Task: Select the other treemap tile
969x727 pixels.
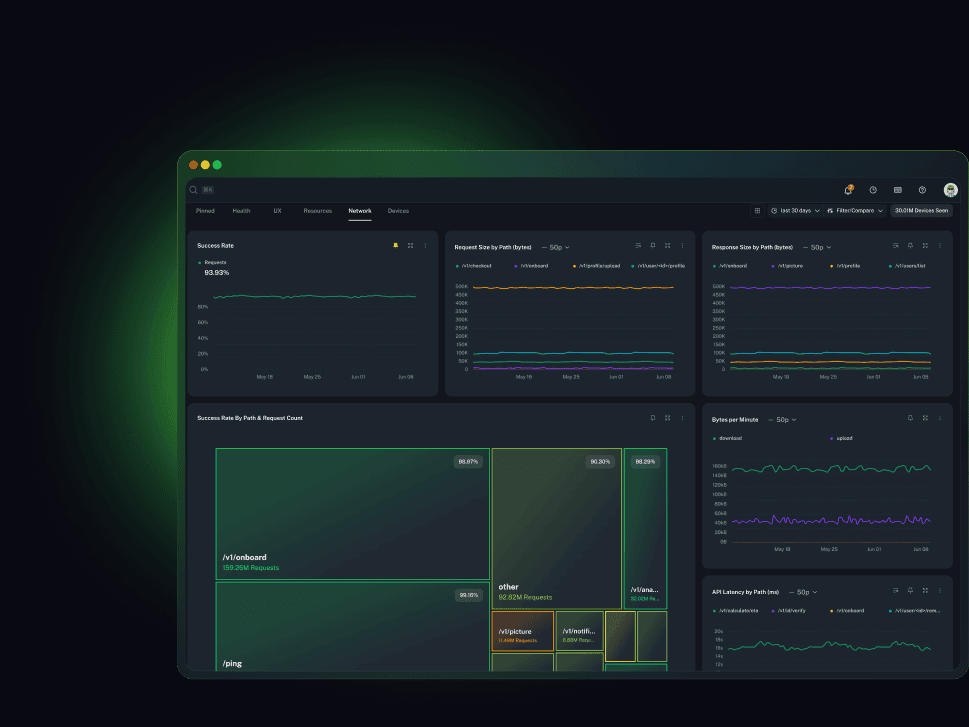Action: tap(556, 529)
